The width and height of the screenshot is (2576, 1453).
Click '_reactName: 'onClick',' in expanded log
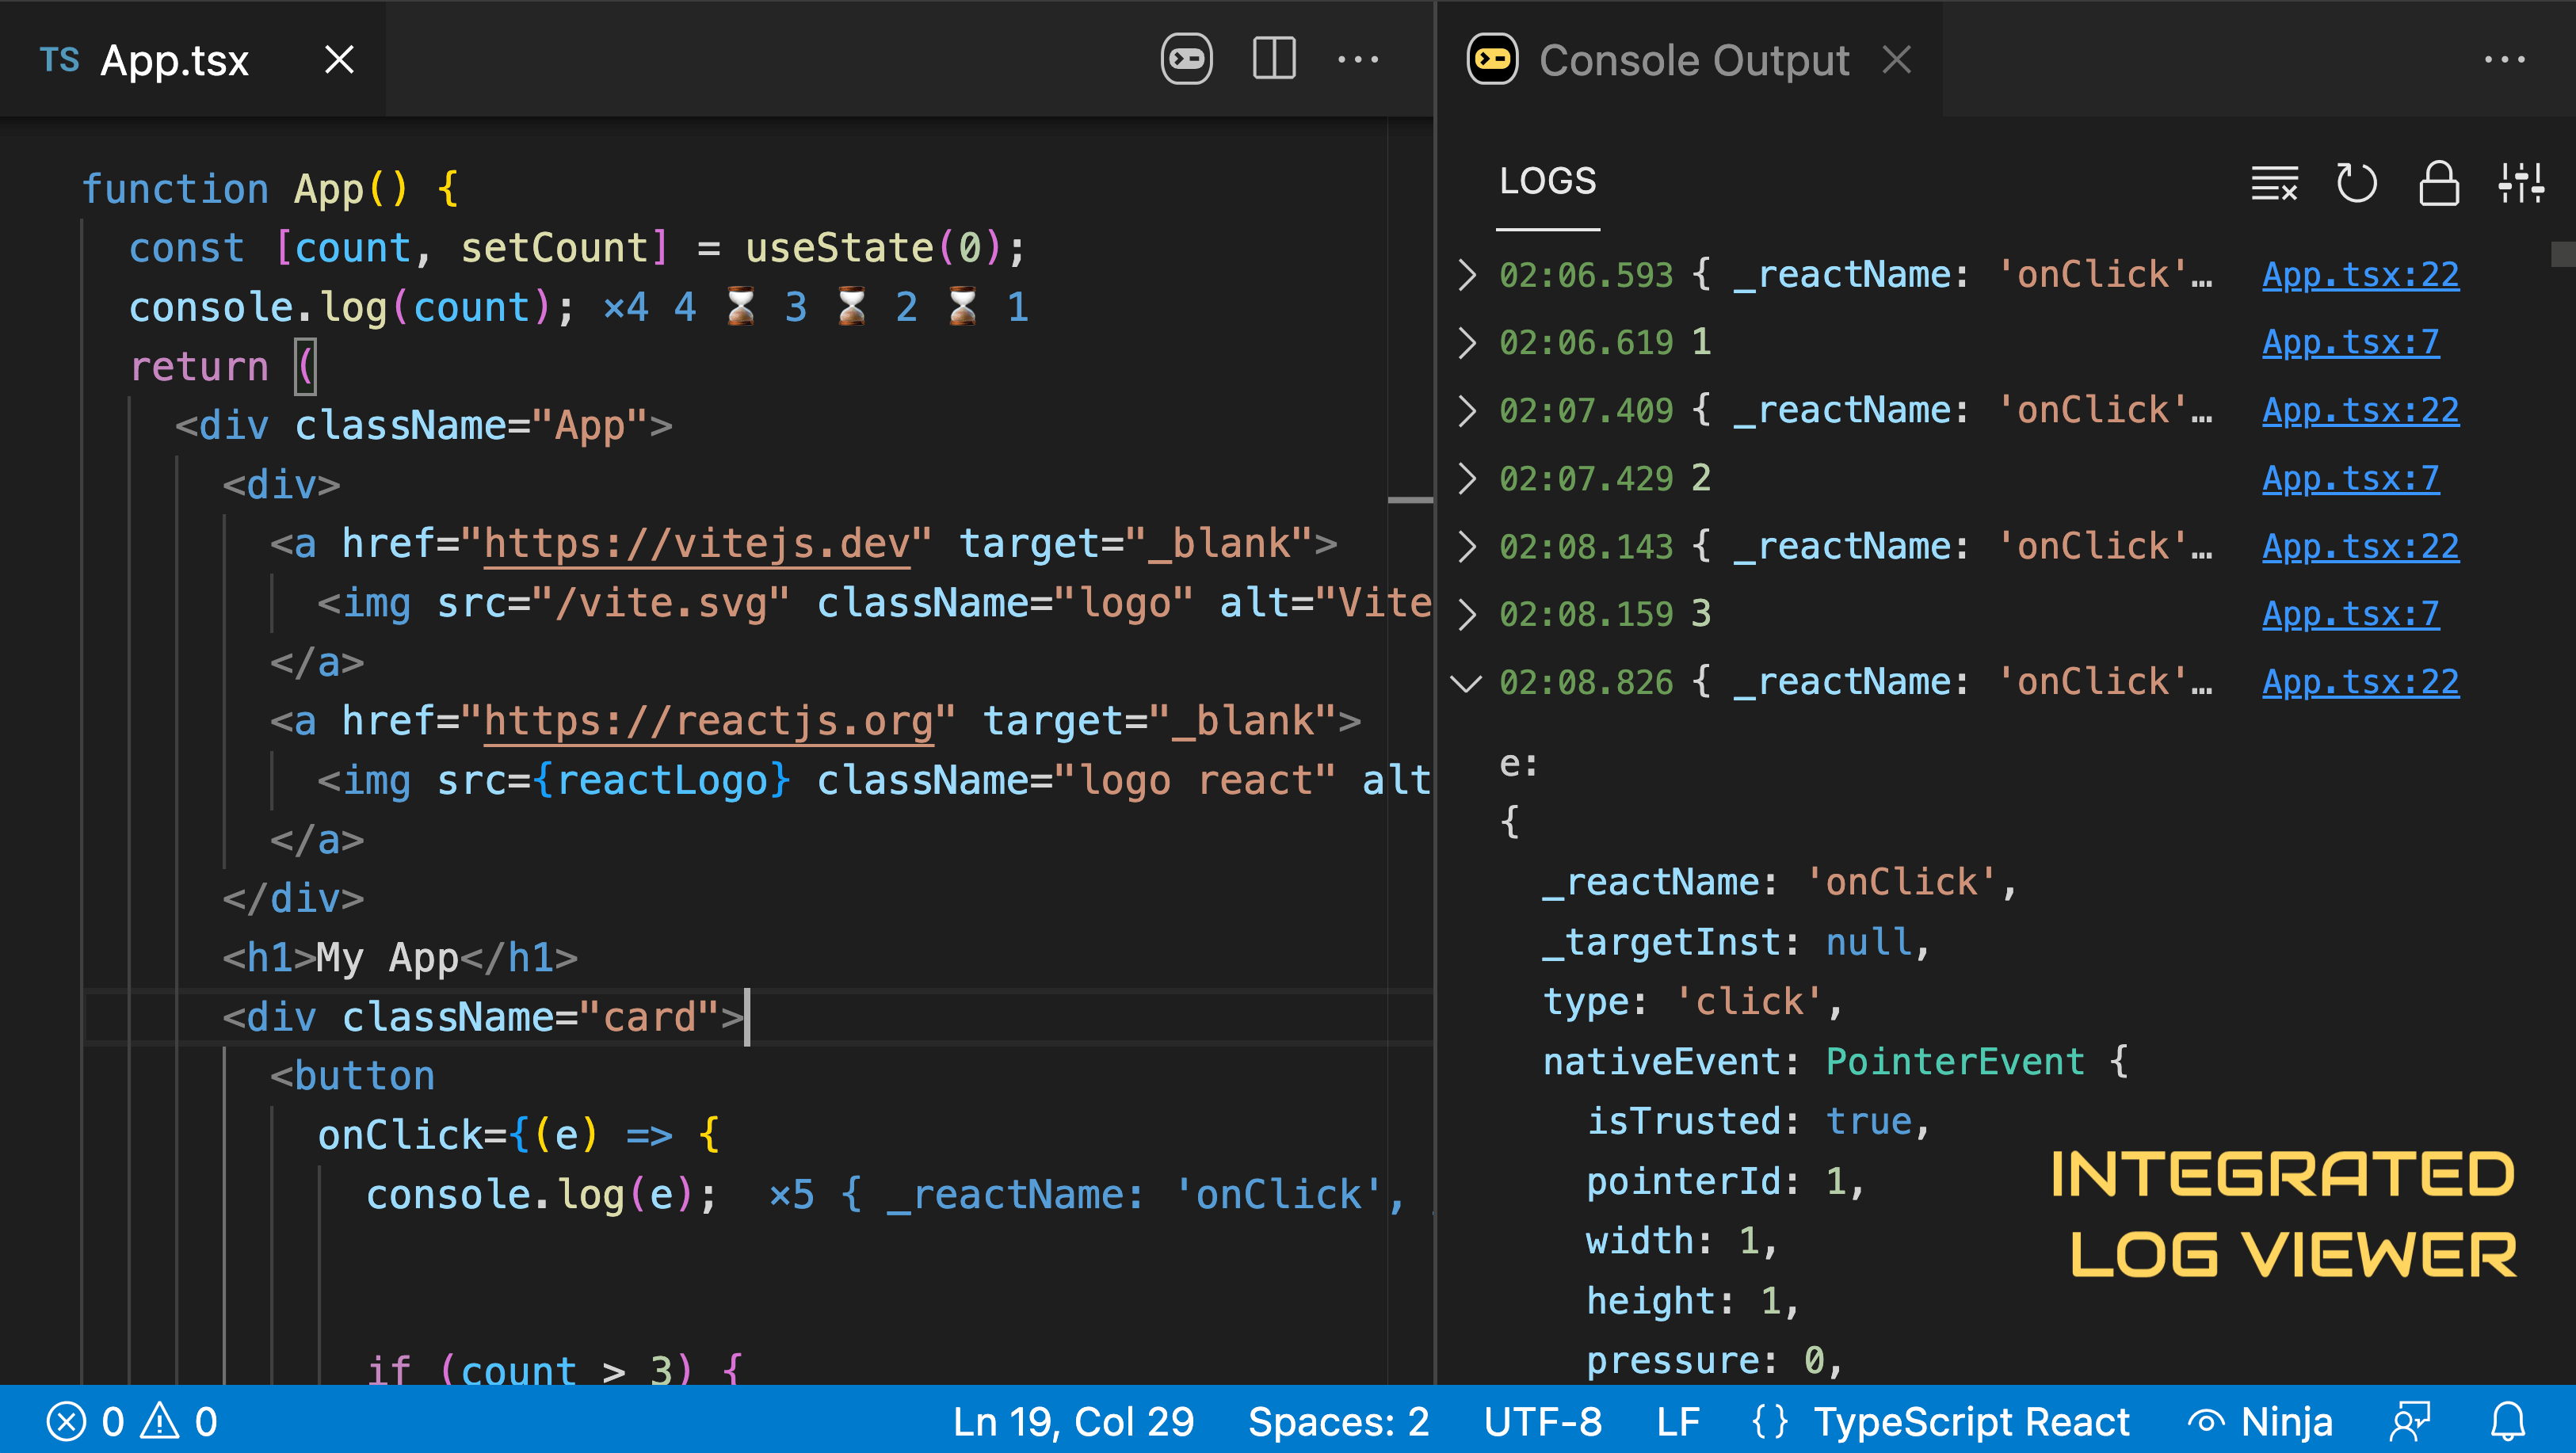pos(1779,883)
